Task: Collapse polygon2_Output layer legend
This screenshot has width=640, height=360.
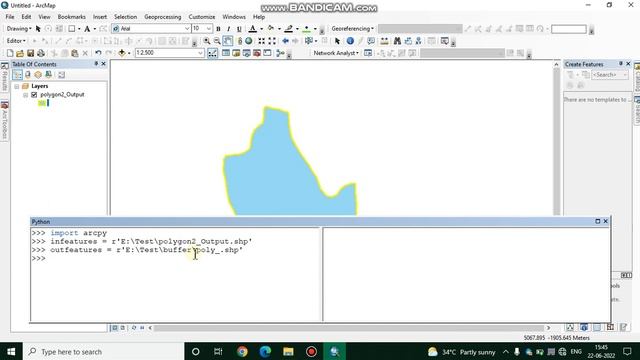Action: (26, 95)
